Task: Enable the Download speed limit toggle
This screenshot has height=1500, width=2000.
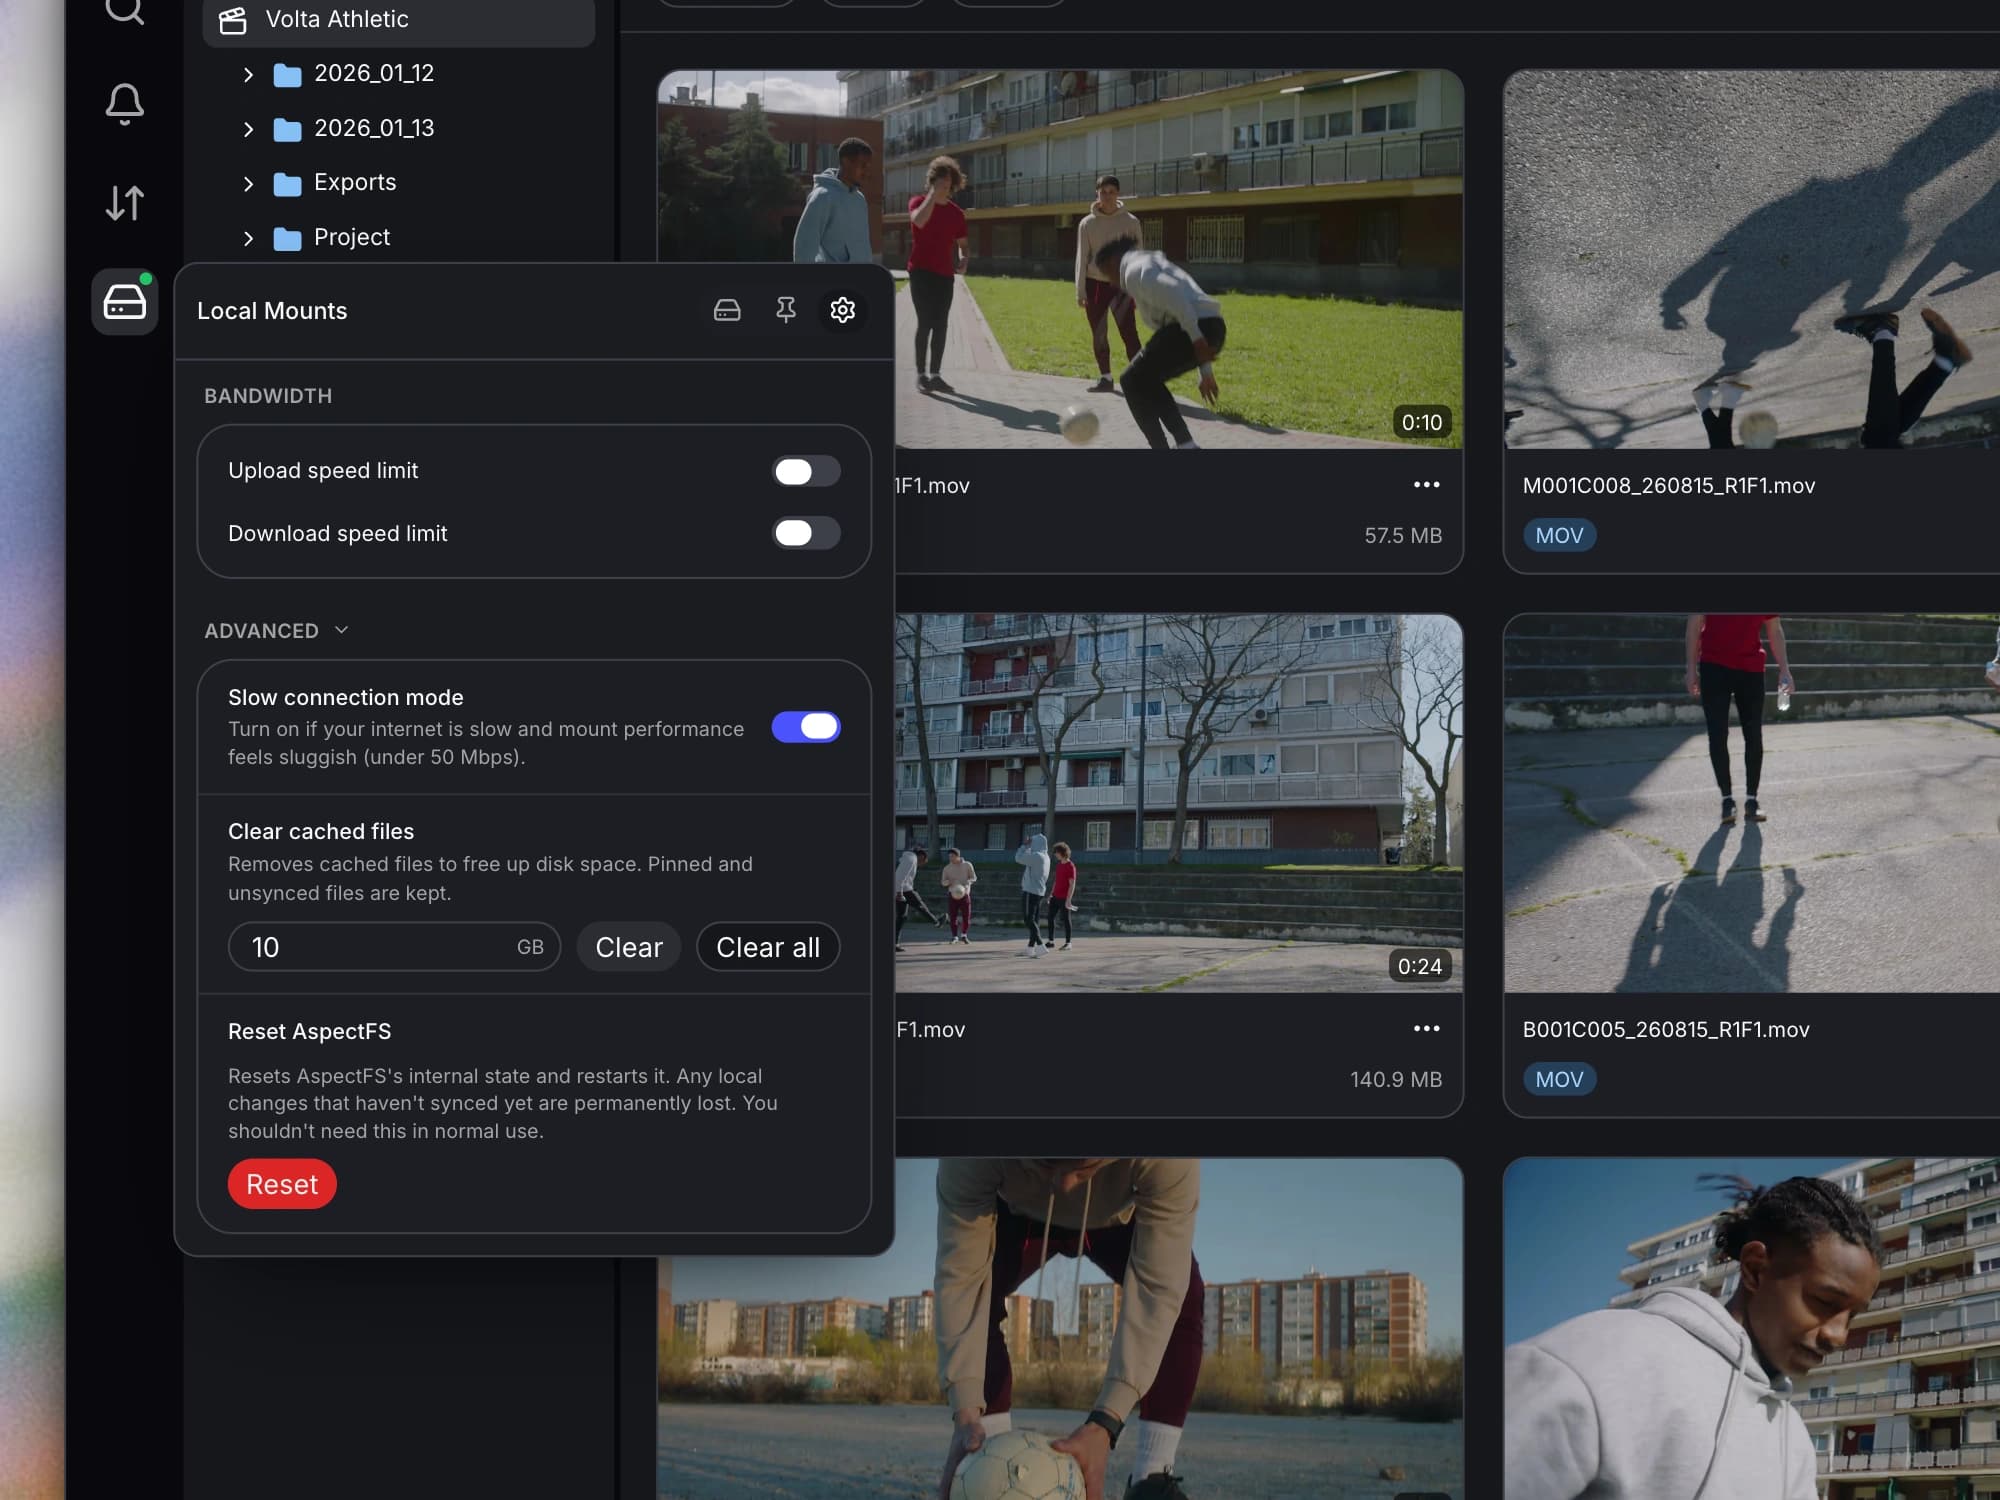Action: click(x=806, y=533)
